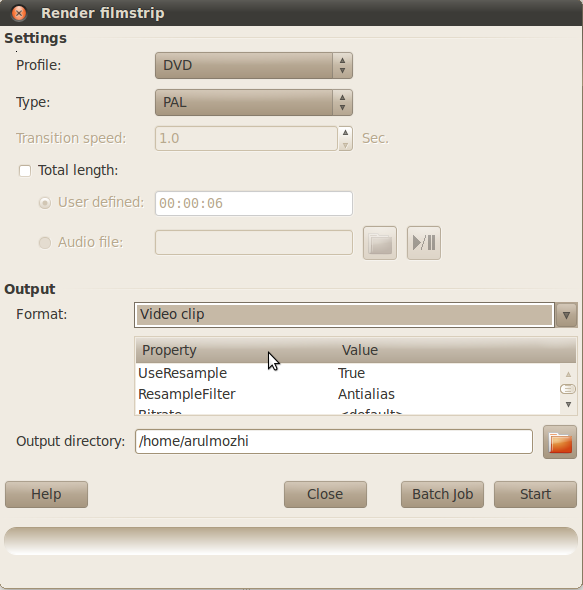Enable the Total length checkbox
Viewport: 583px width, 590px height.
(25, 171)
